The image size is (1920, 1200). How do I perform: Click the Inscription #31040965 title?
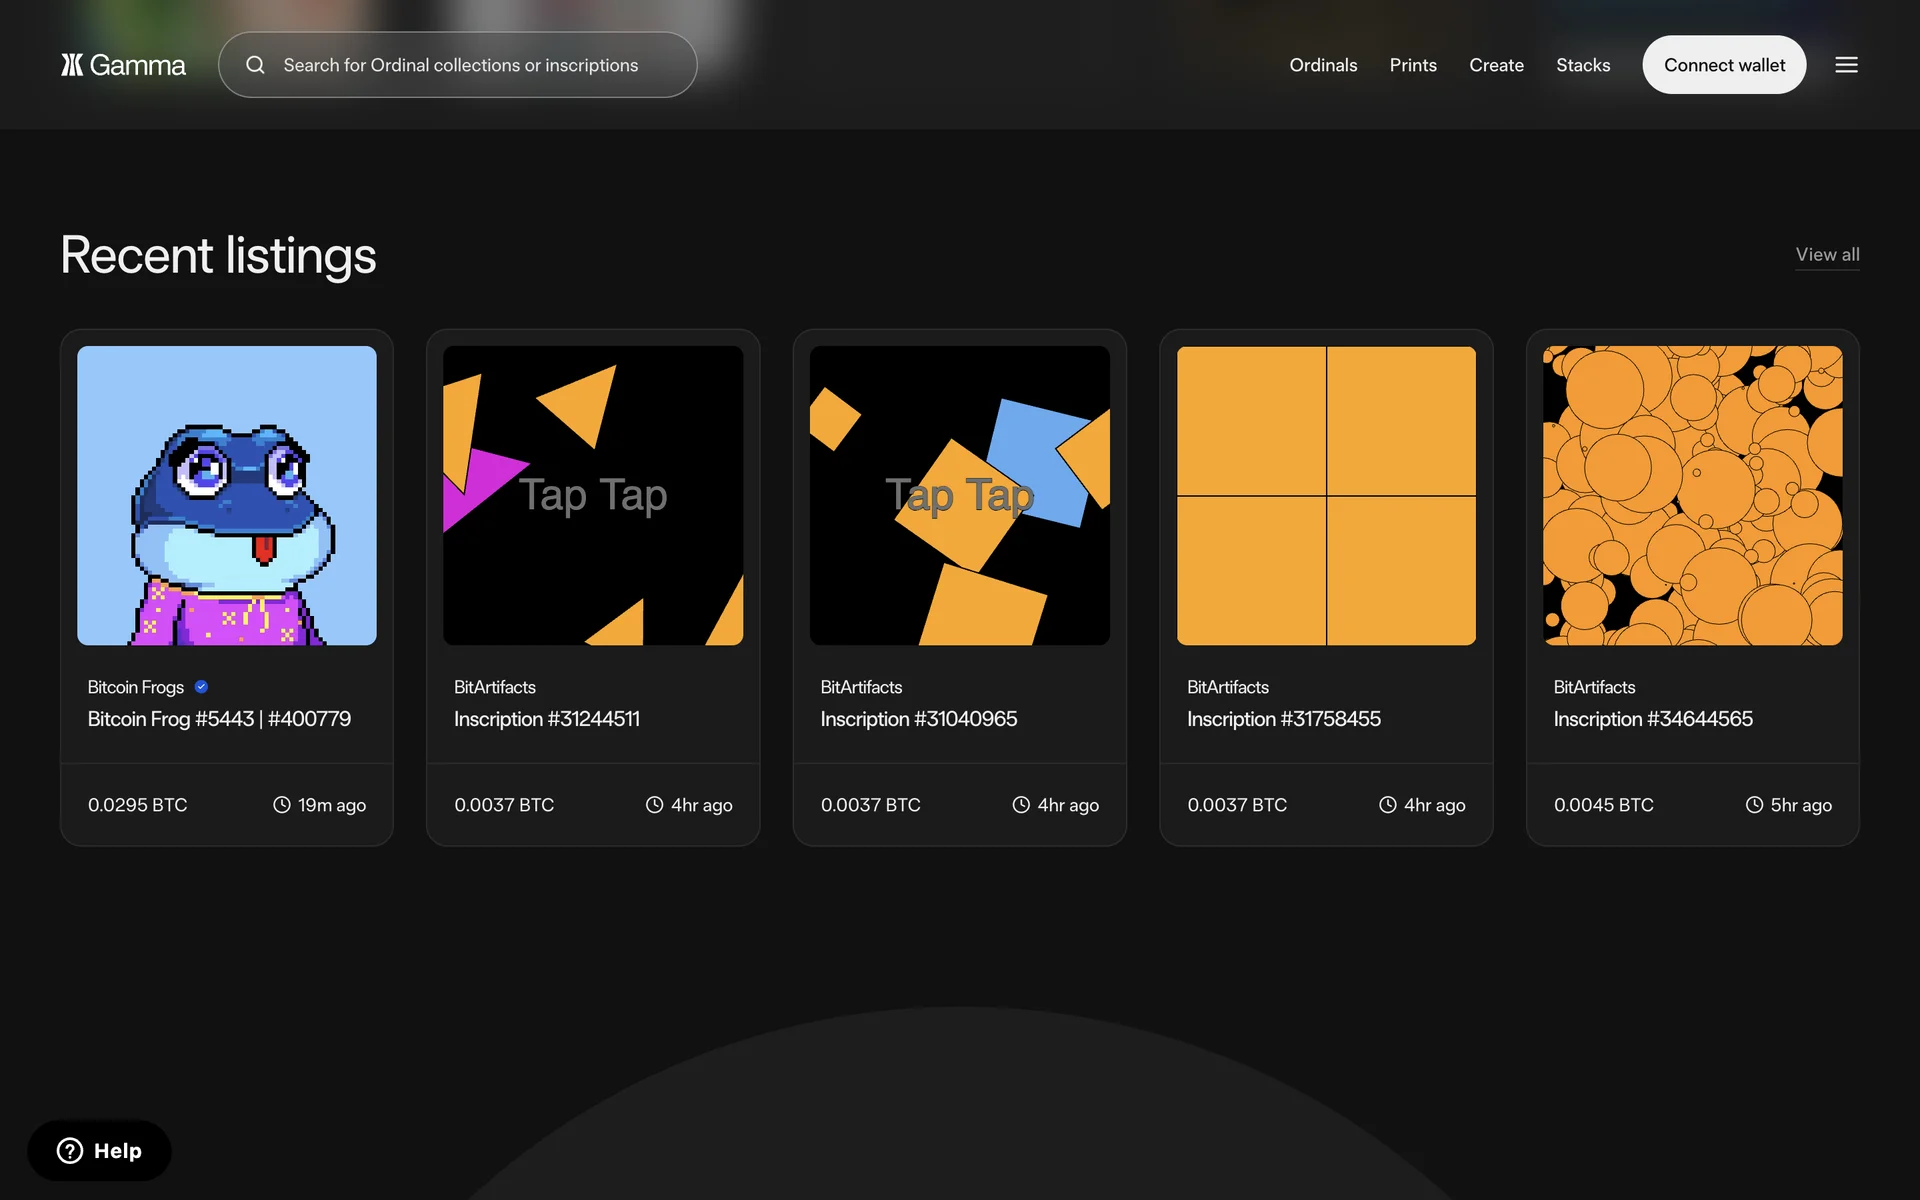pyautogui.click(x=918, y=719)
